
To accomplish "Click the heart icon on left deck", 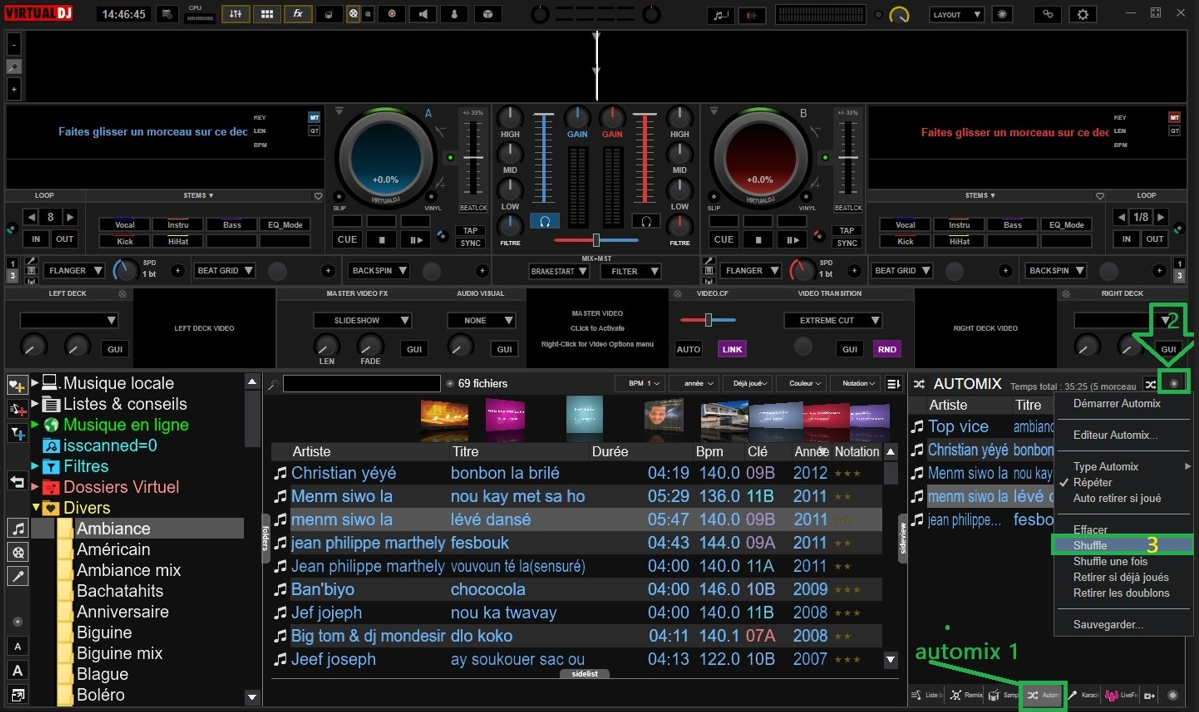I will click(318, 197).
